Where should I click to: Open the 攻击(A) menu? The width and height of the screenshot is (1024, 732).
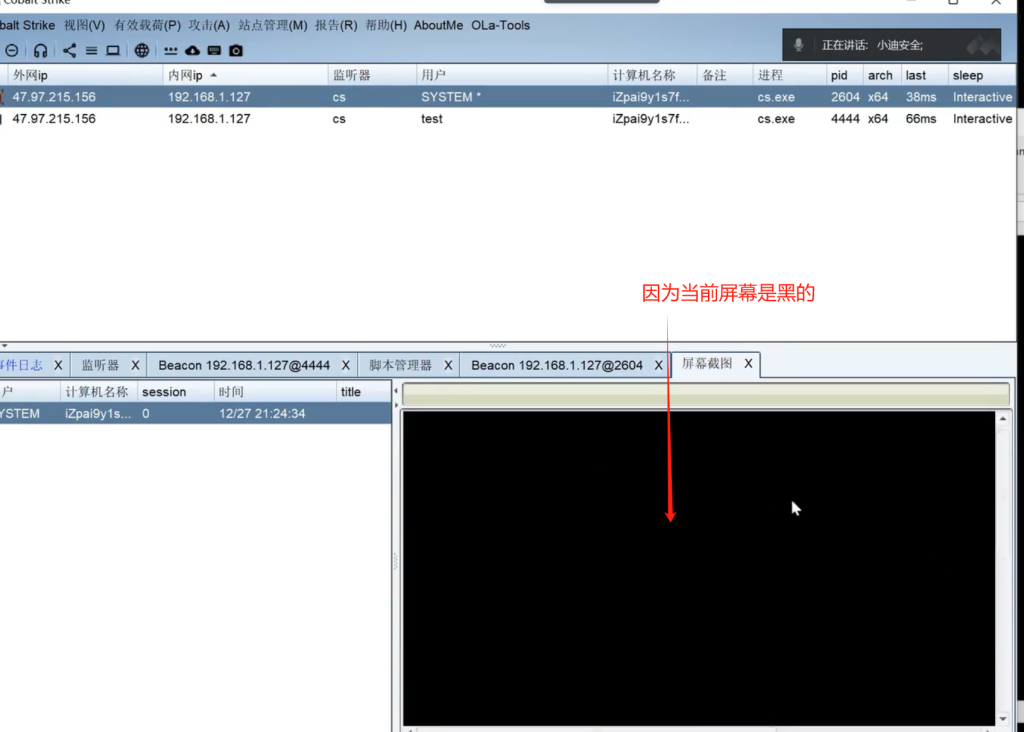coord(209,25)
